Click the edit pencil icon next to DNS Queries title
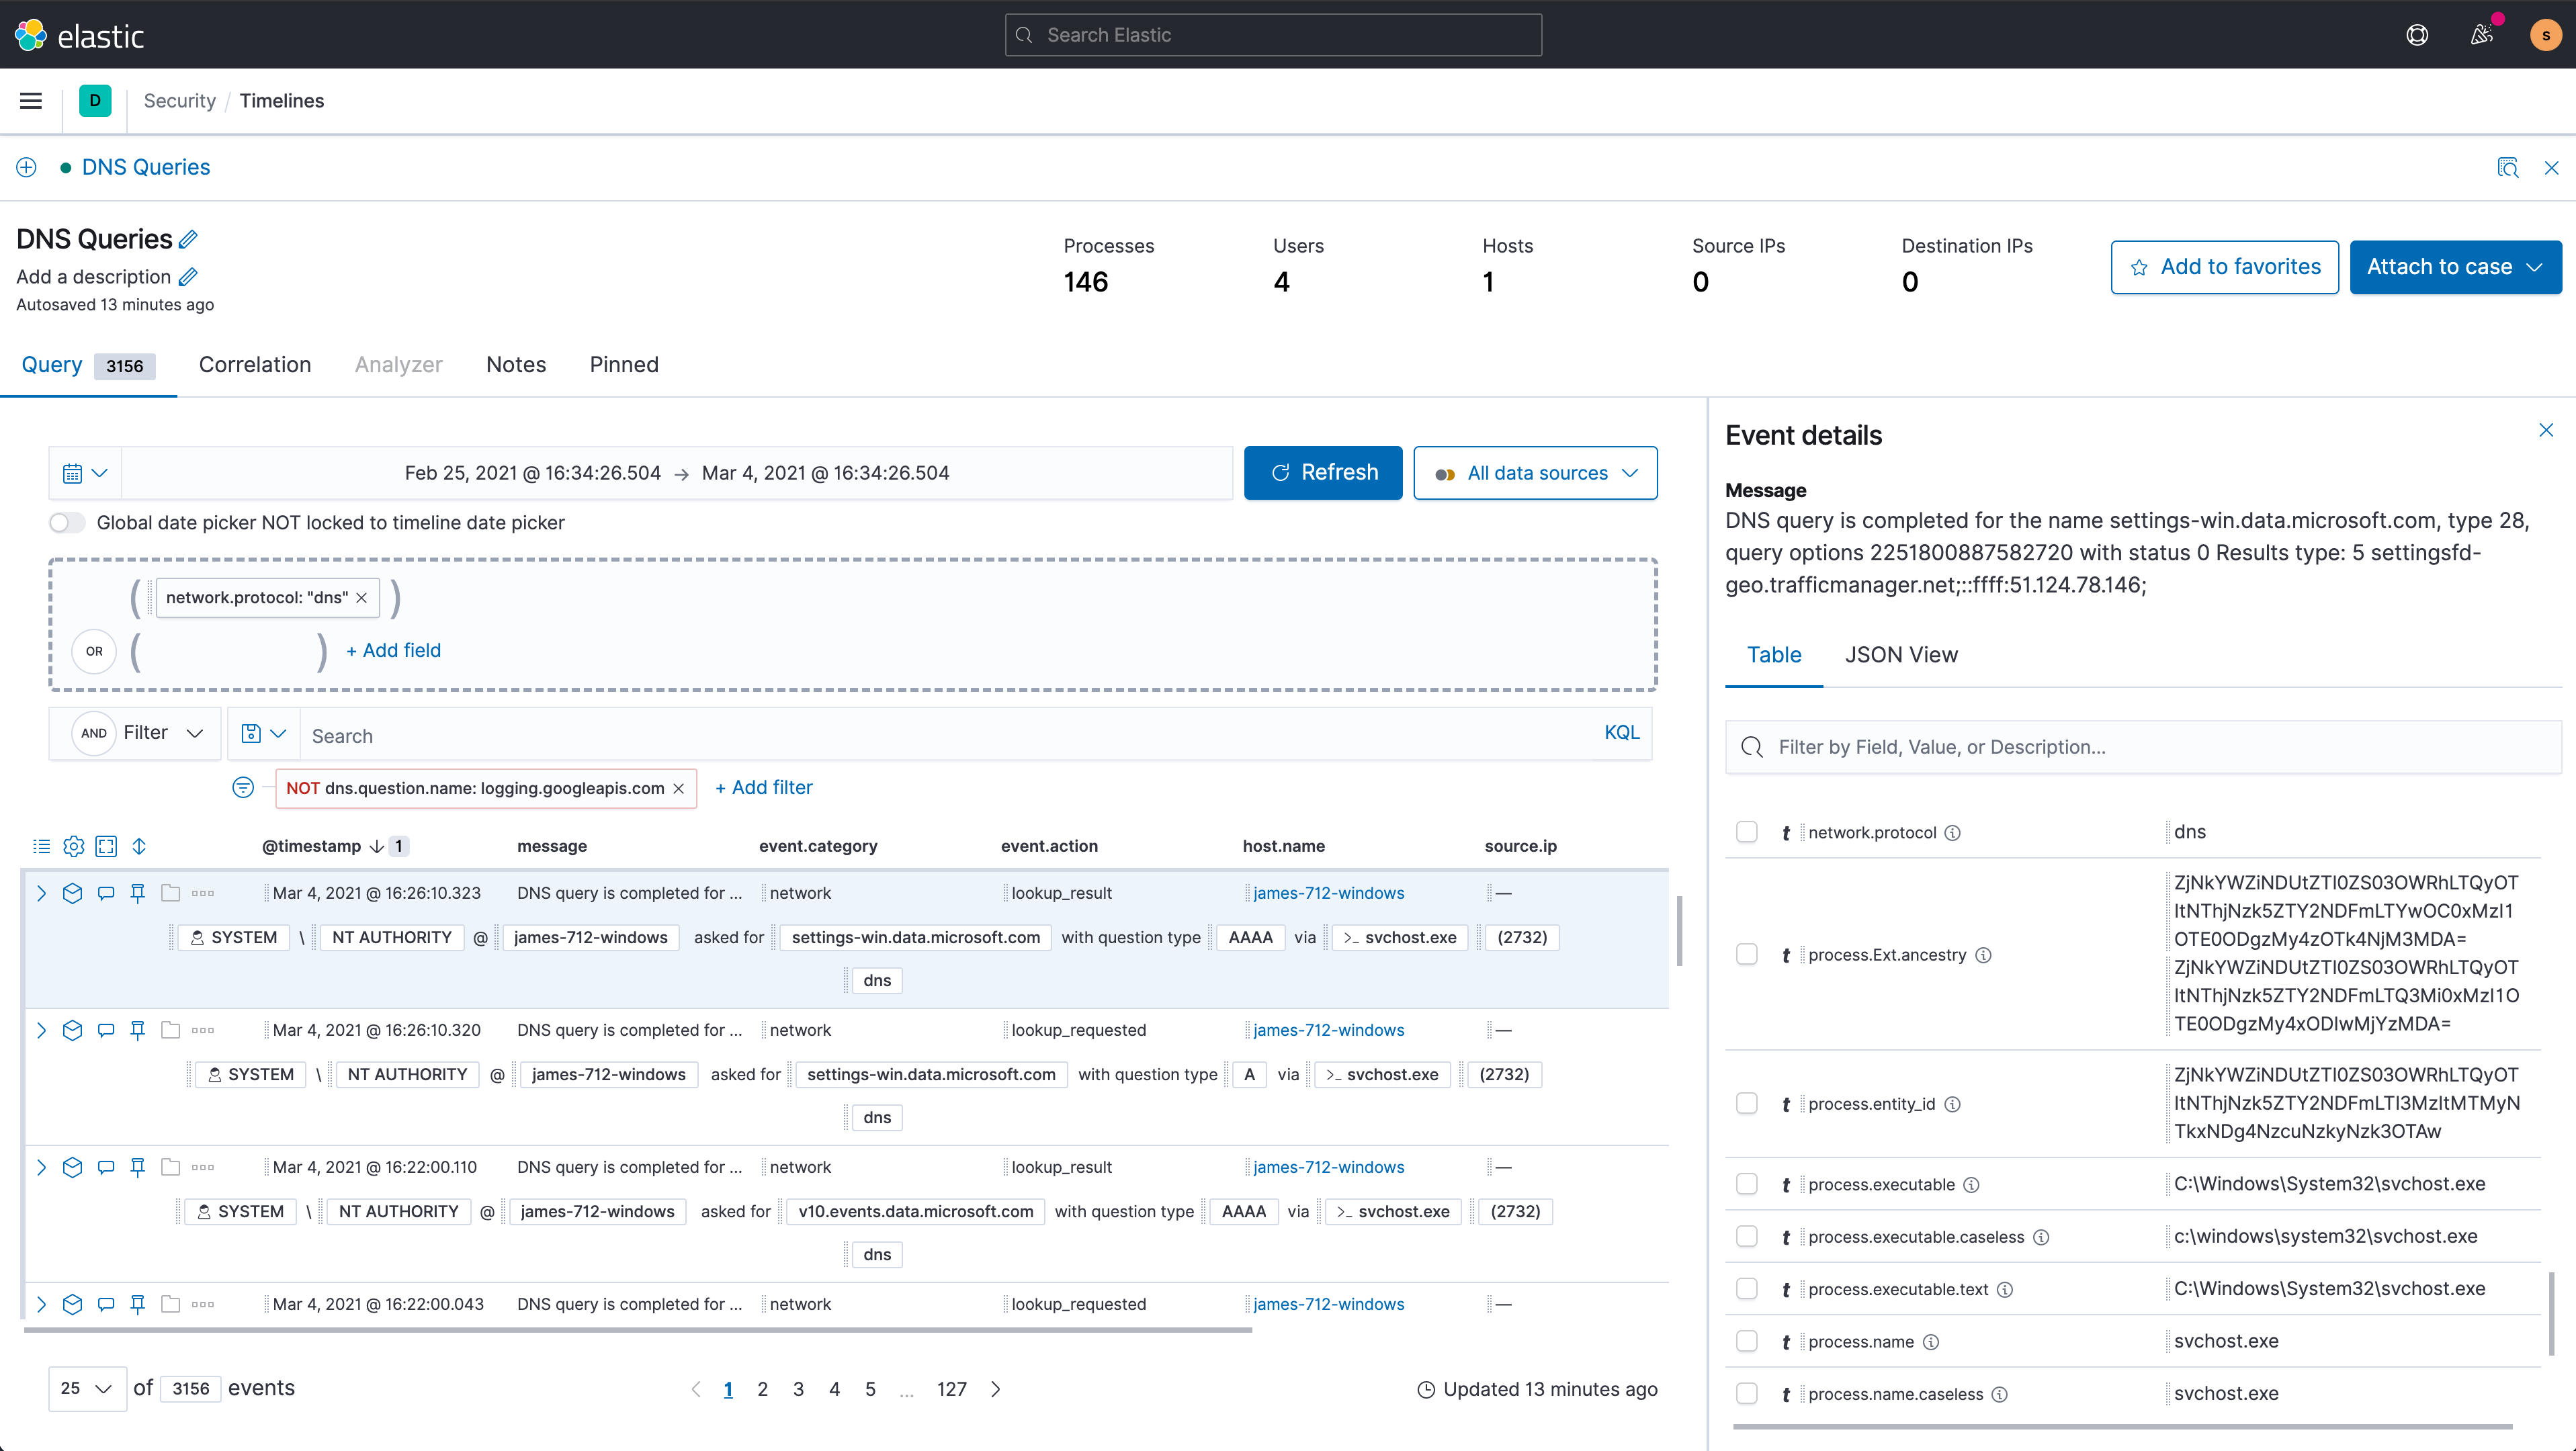This screenshot has height=1451, width=2576. click(189, 239)
